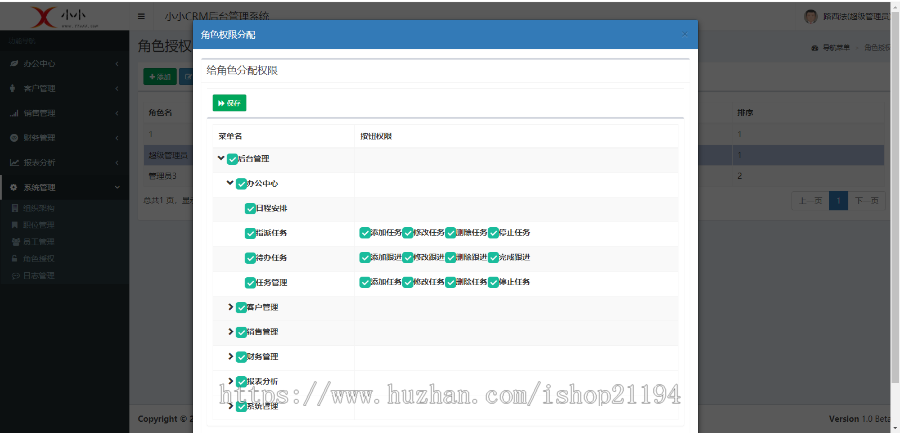Viewport: 900px width, 433px height.
Task: Collapse 系统管理 via its gear icon
Action: click(x=14, y=187)
